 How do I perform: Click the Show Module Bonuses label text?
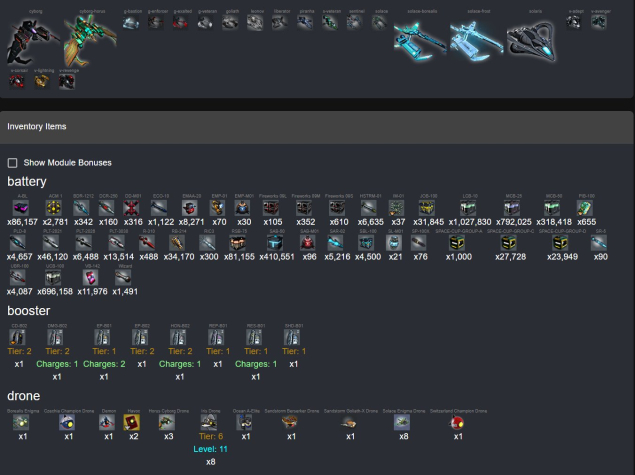coord(67,162)
